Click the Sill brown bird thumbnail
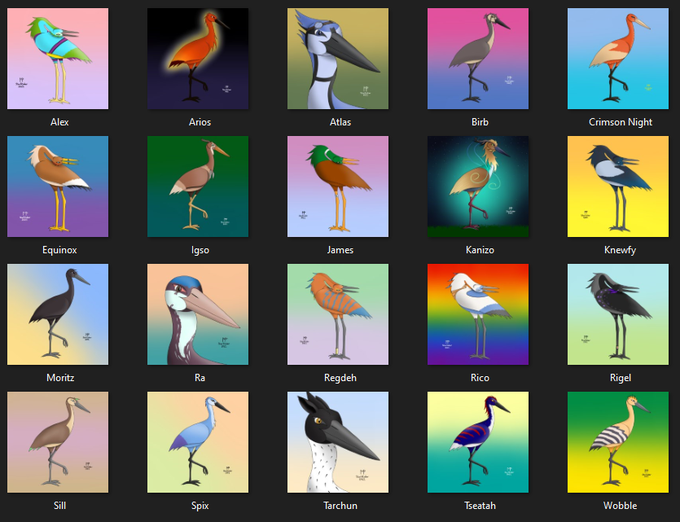 tap(58, 442)
